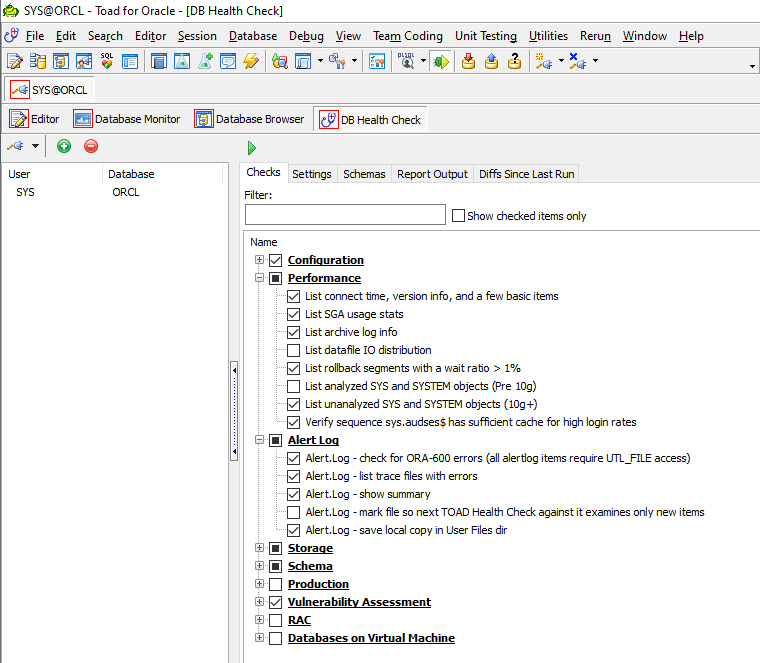Toggle Show checked items only checkbox

tap(458, 215)
